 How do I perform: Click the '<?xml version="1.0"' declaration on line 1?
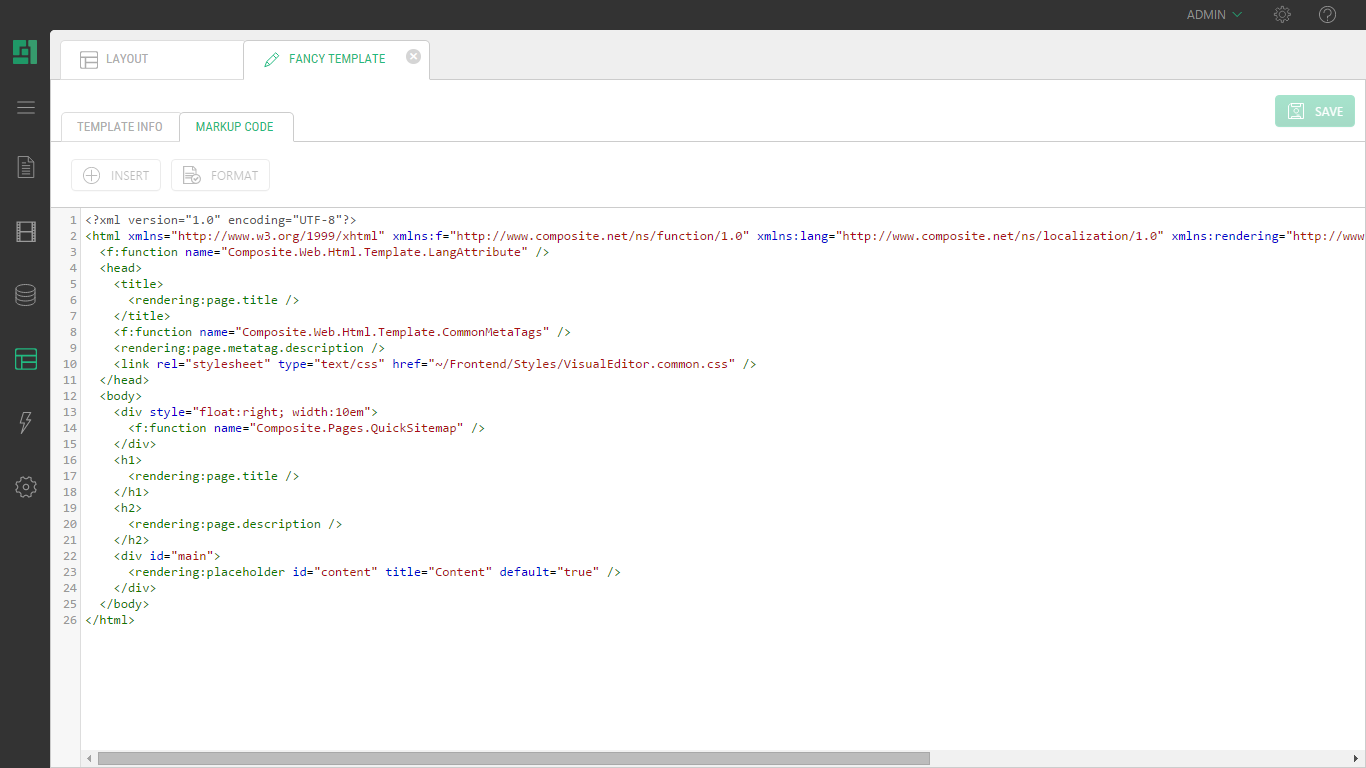tap(153, 220)
